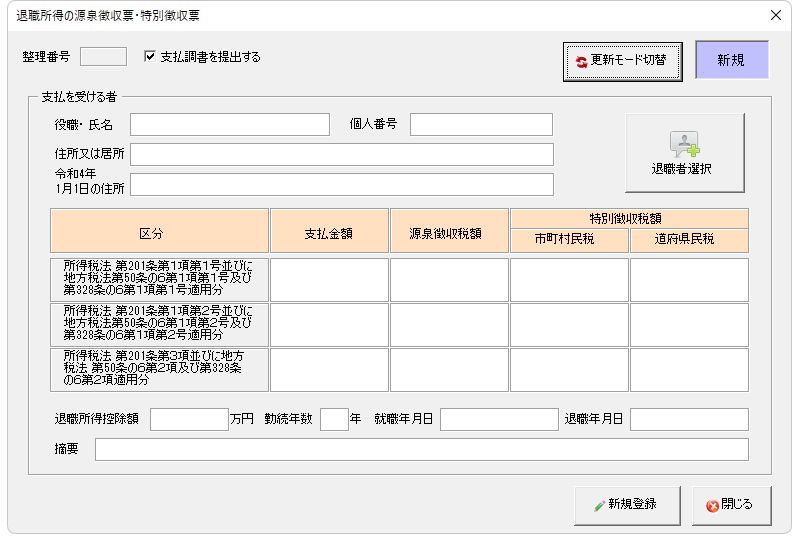Select 支払金額 cell for 第3項 row

point(329,370)
